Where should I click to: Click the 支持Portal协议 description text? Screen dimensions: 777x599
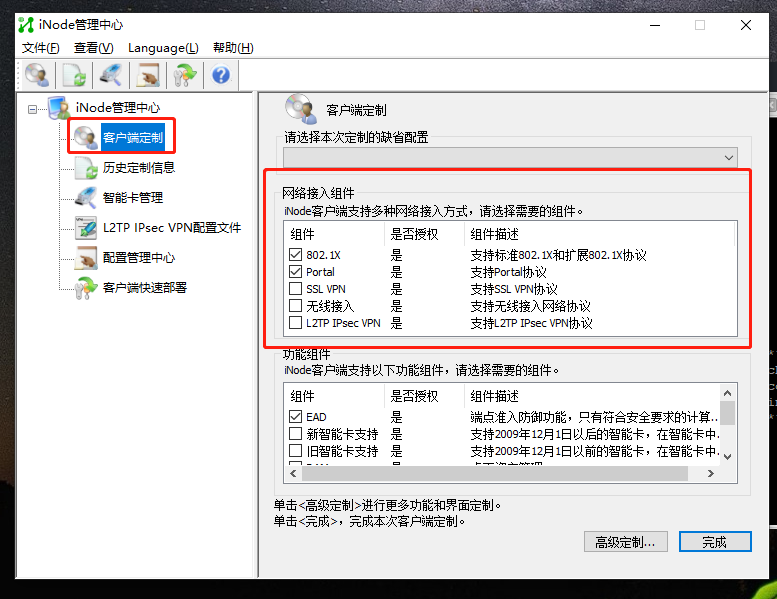(x=508, y=272)
